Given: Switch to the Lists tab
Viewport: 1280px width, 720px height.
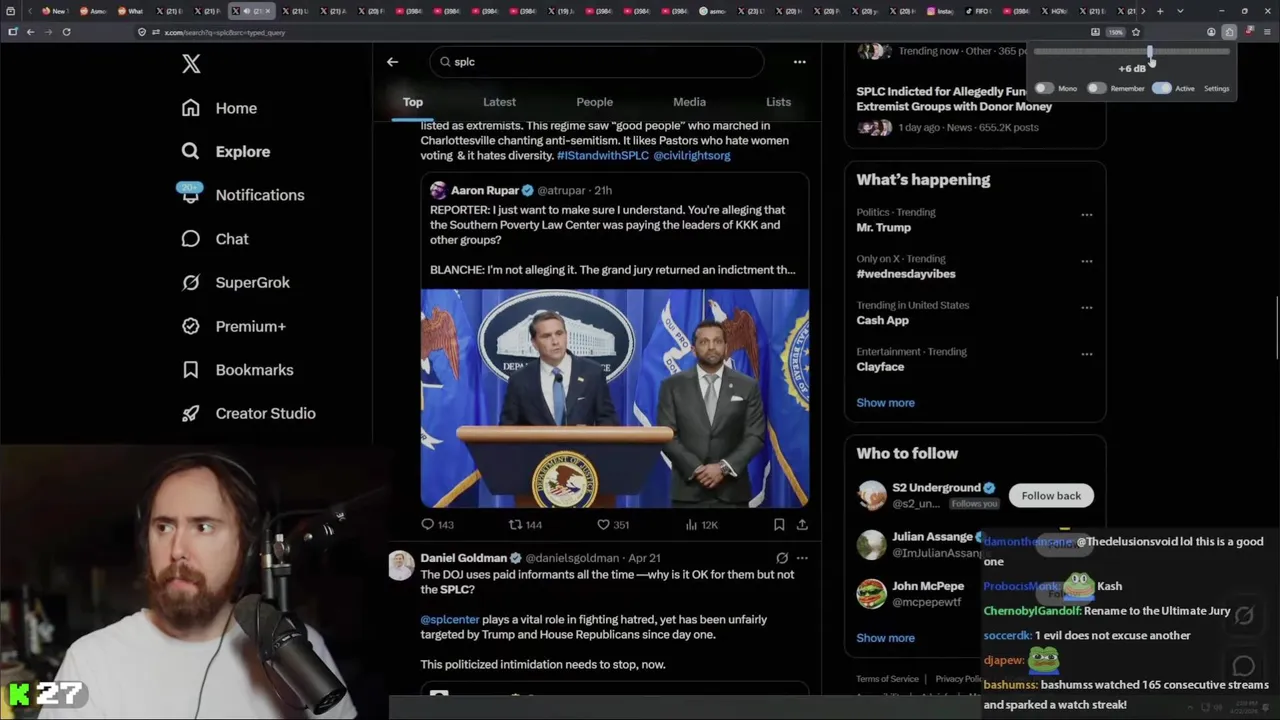Looking at the screenshot, I should [778, 102].
